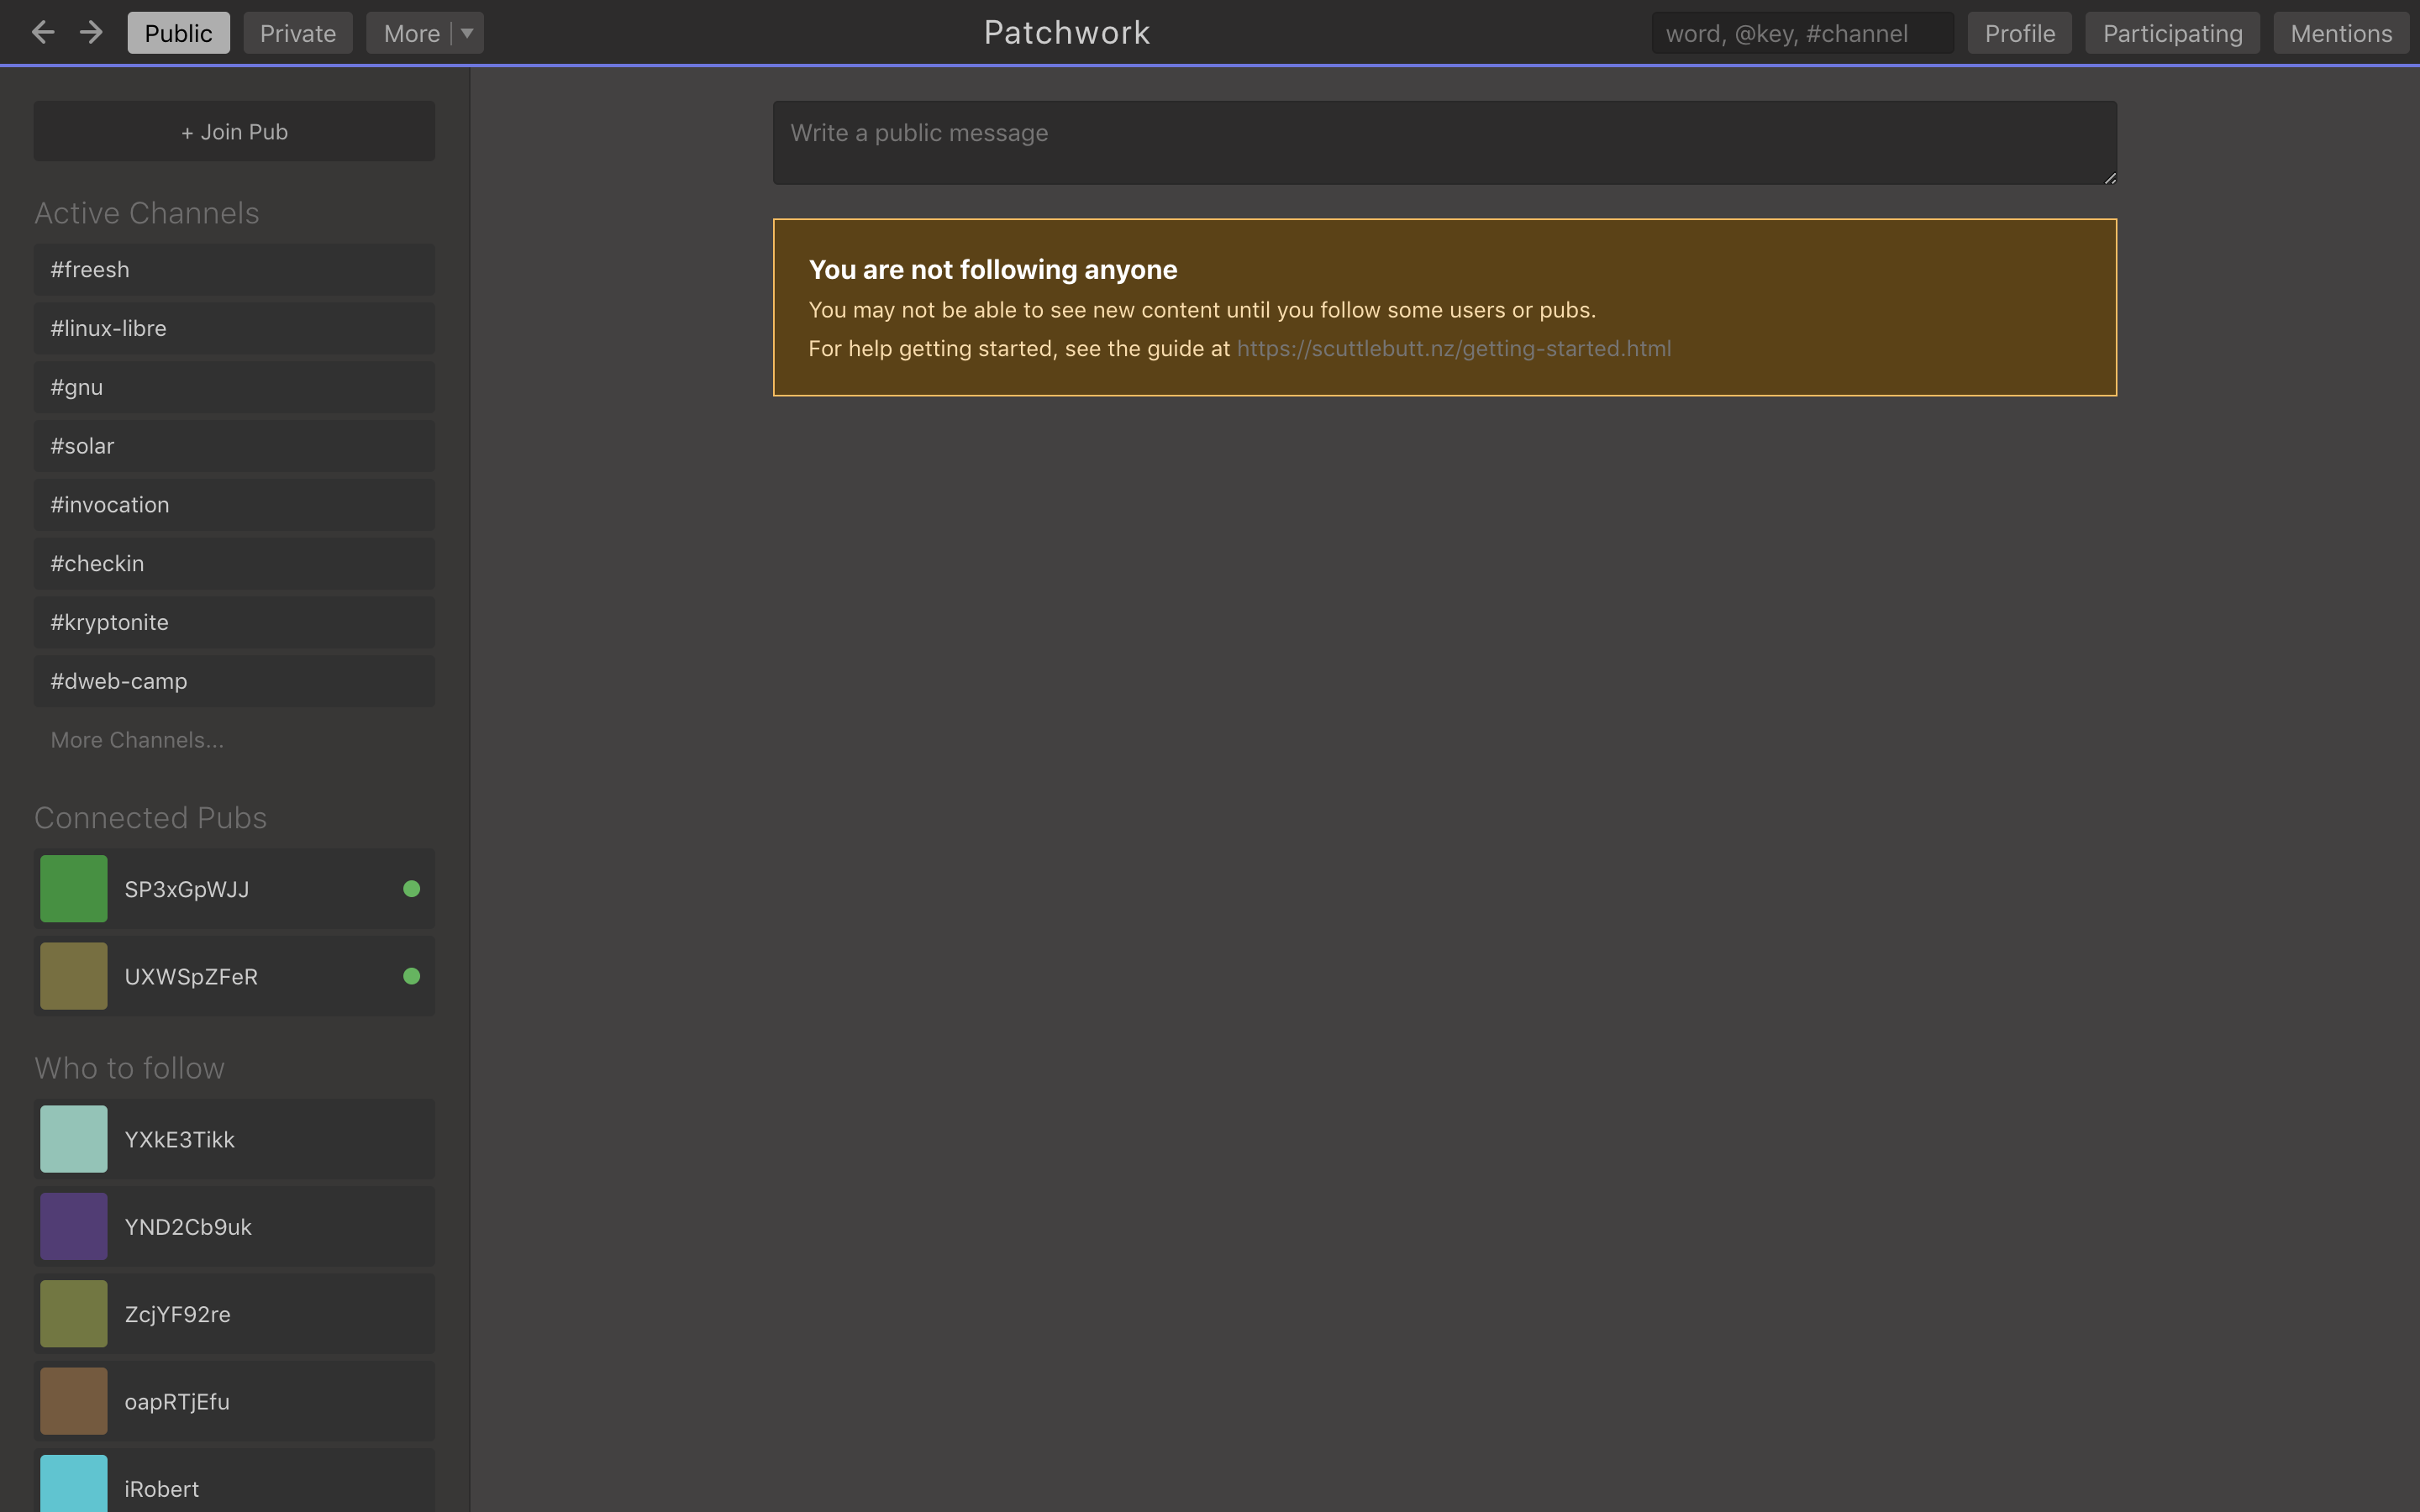Open the #invocation channel
This screenshot has height=1512, width=2420.
tap(234, 505)
